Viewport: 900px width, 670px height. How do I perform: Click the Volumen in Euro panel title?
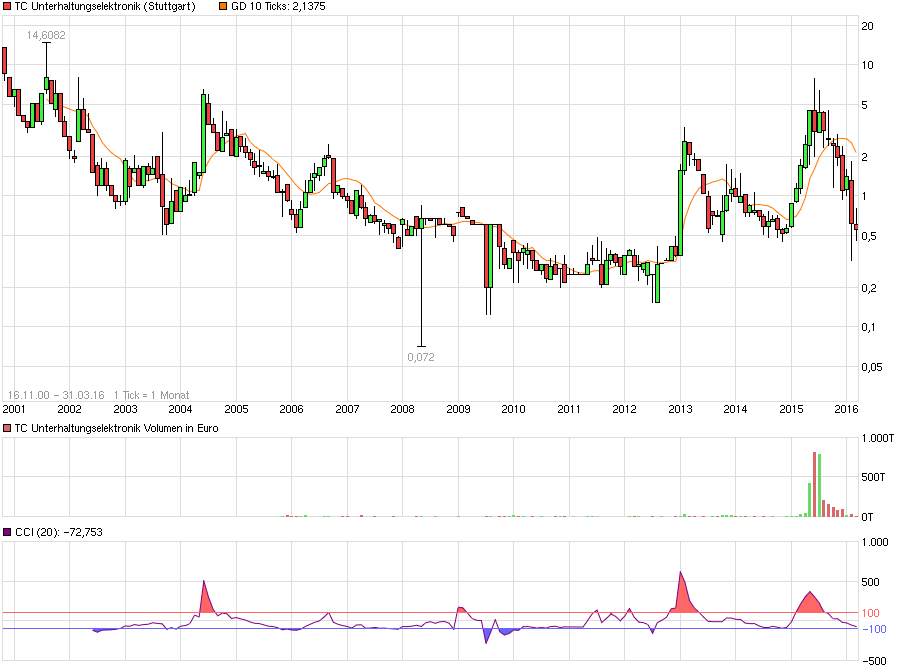(117, 428)
